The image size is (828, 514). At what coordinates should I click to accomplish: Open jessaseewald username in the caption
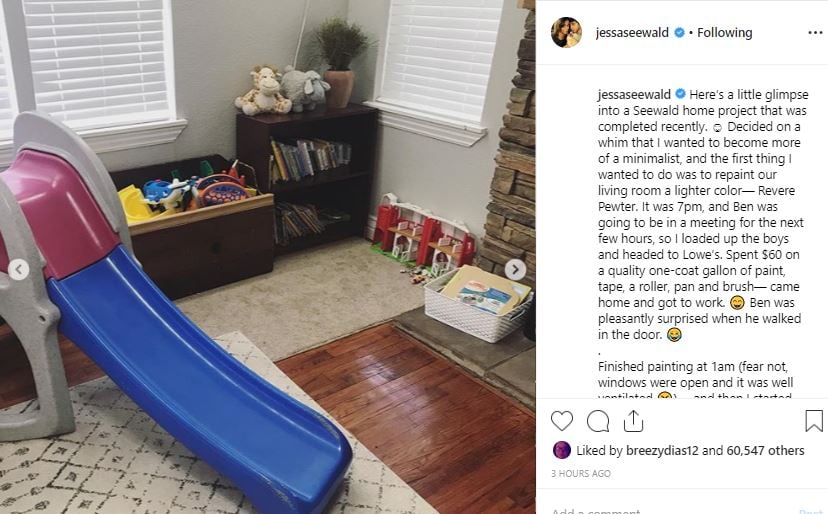(634, 95)
